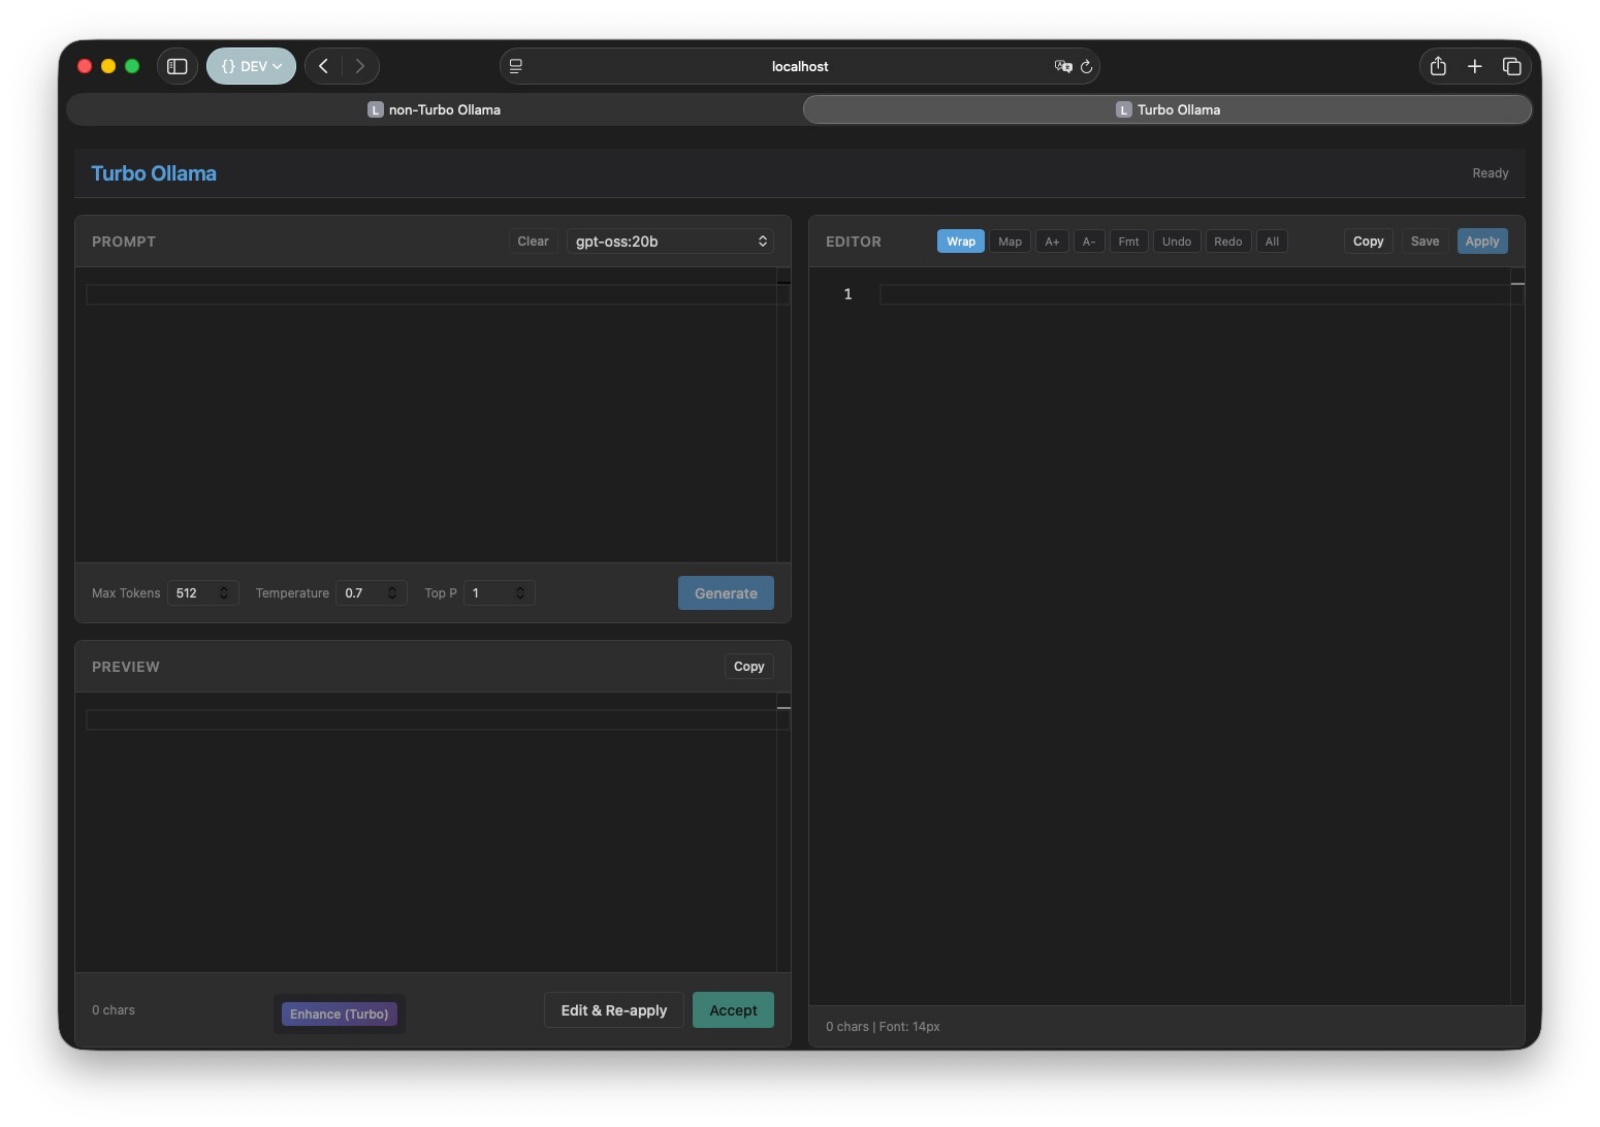
Task: Copy the Preview panel content
Action: pos(749,667)
